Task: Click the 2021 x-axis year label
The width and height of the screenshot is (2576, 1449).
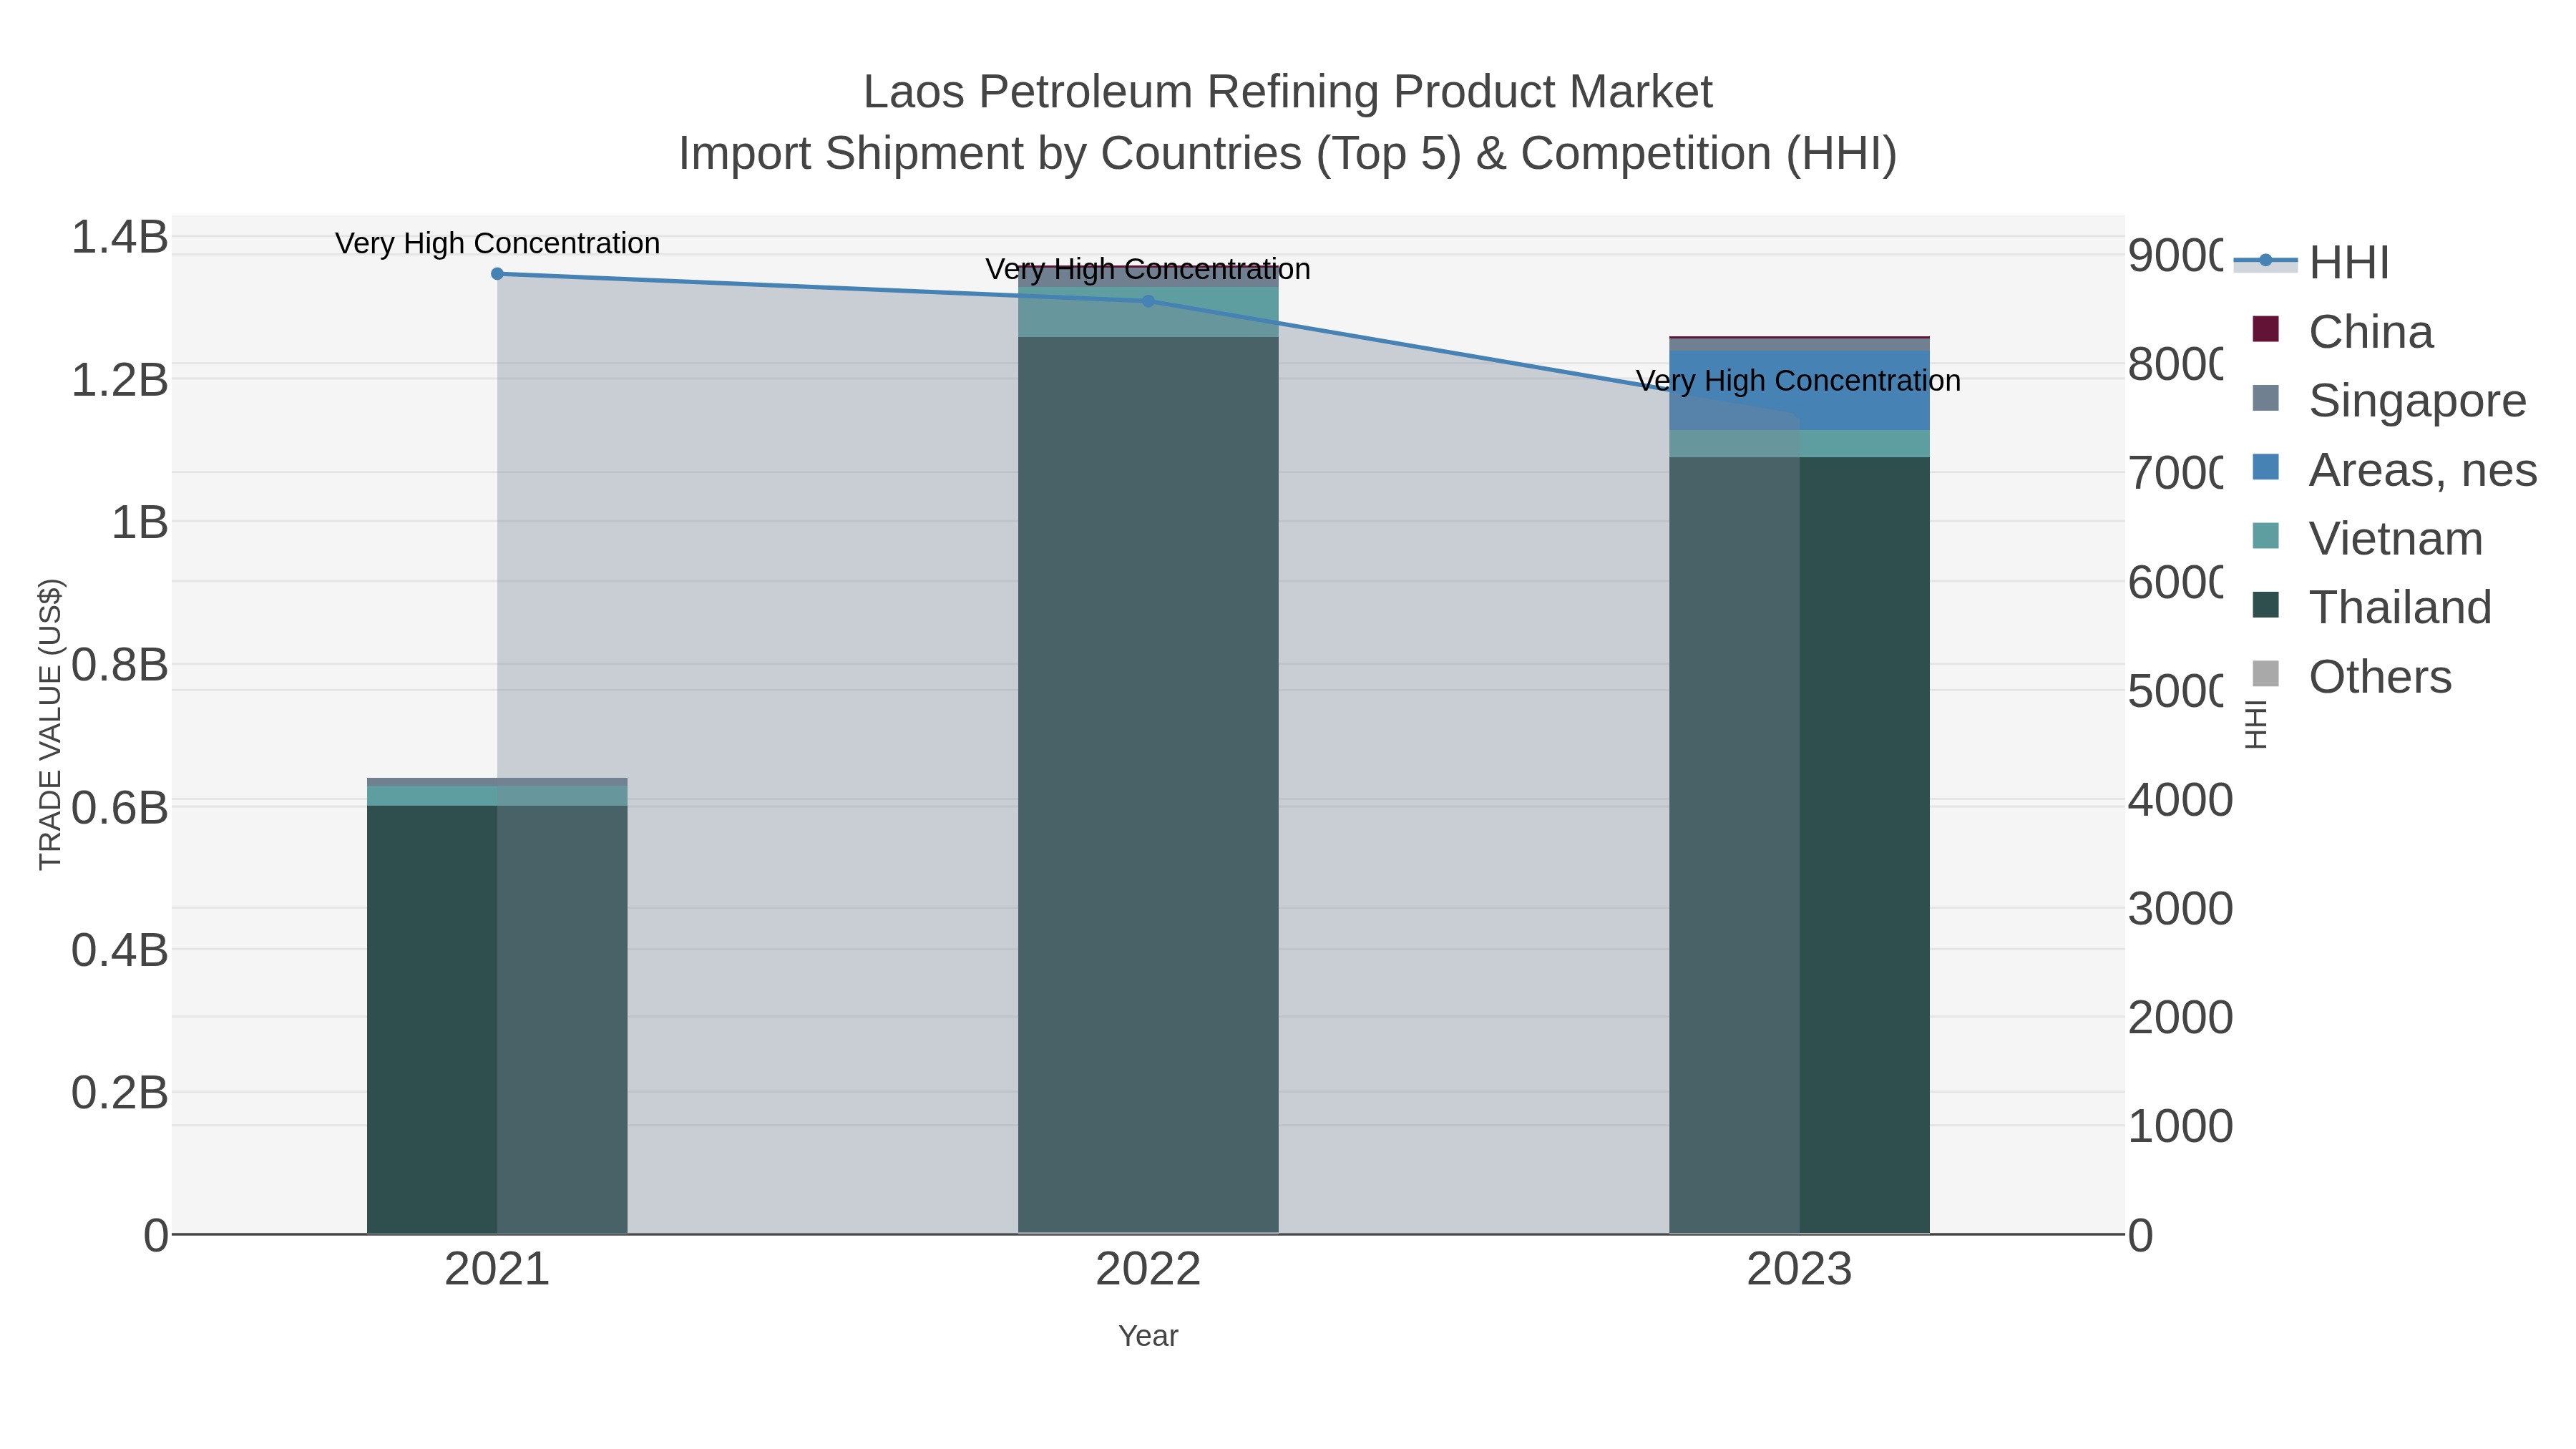Action: (497, 1270)
